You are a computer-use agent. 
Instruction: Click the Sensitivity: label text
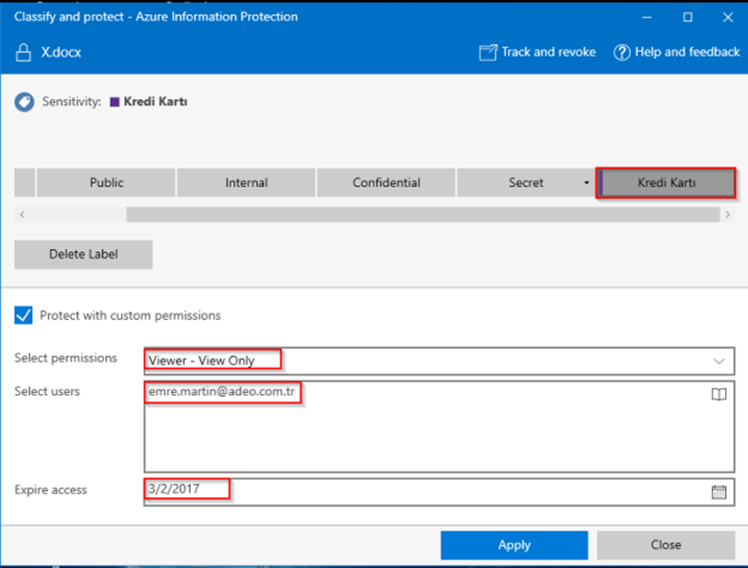tap(72, 102)
